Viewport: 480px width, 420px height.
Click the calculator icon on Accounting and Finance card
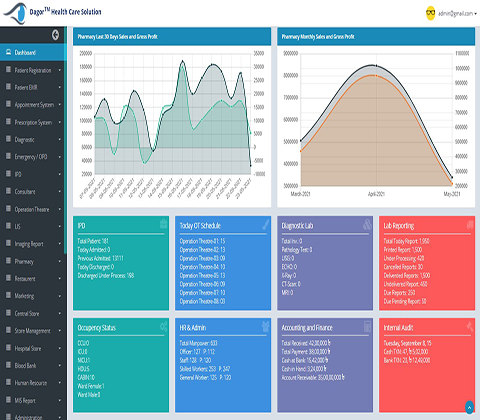pyautogui.click(x=367, y=327)
